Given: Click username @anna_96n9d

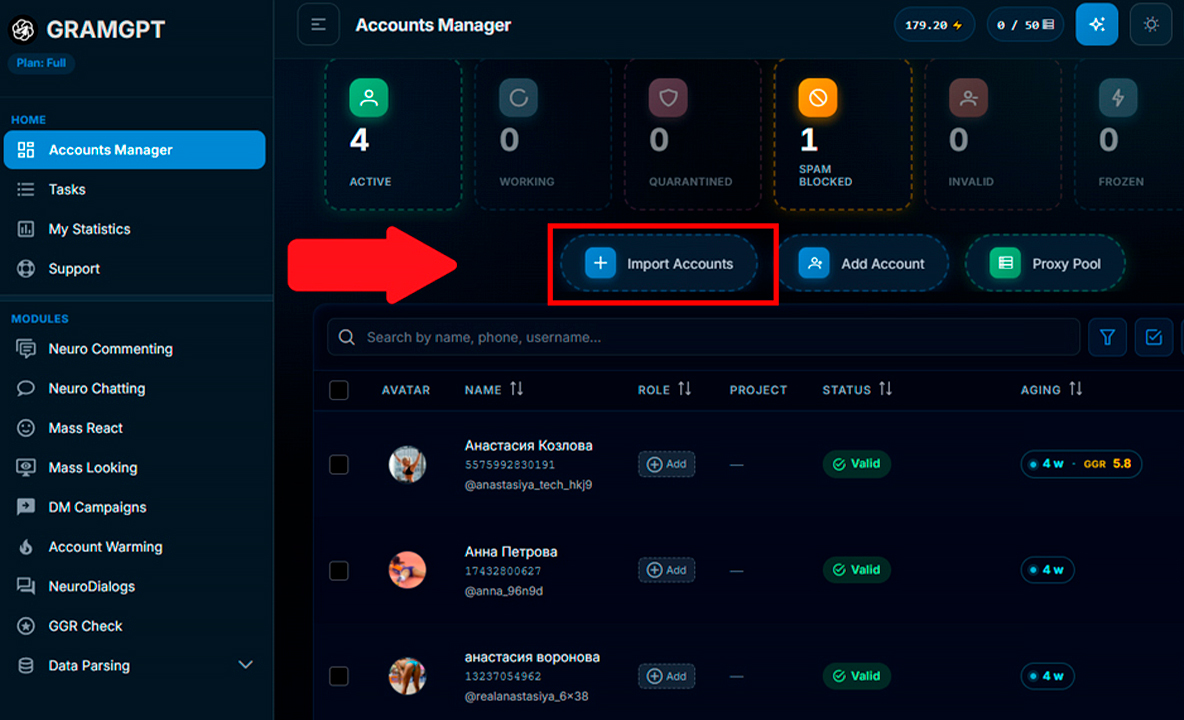Looking at the screenshot, I should (504, 591).
